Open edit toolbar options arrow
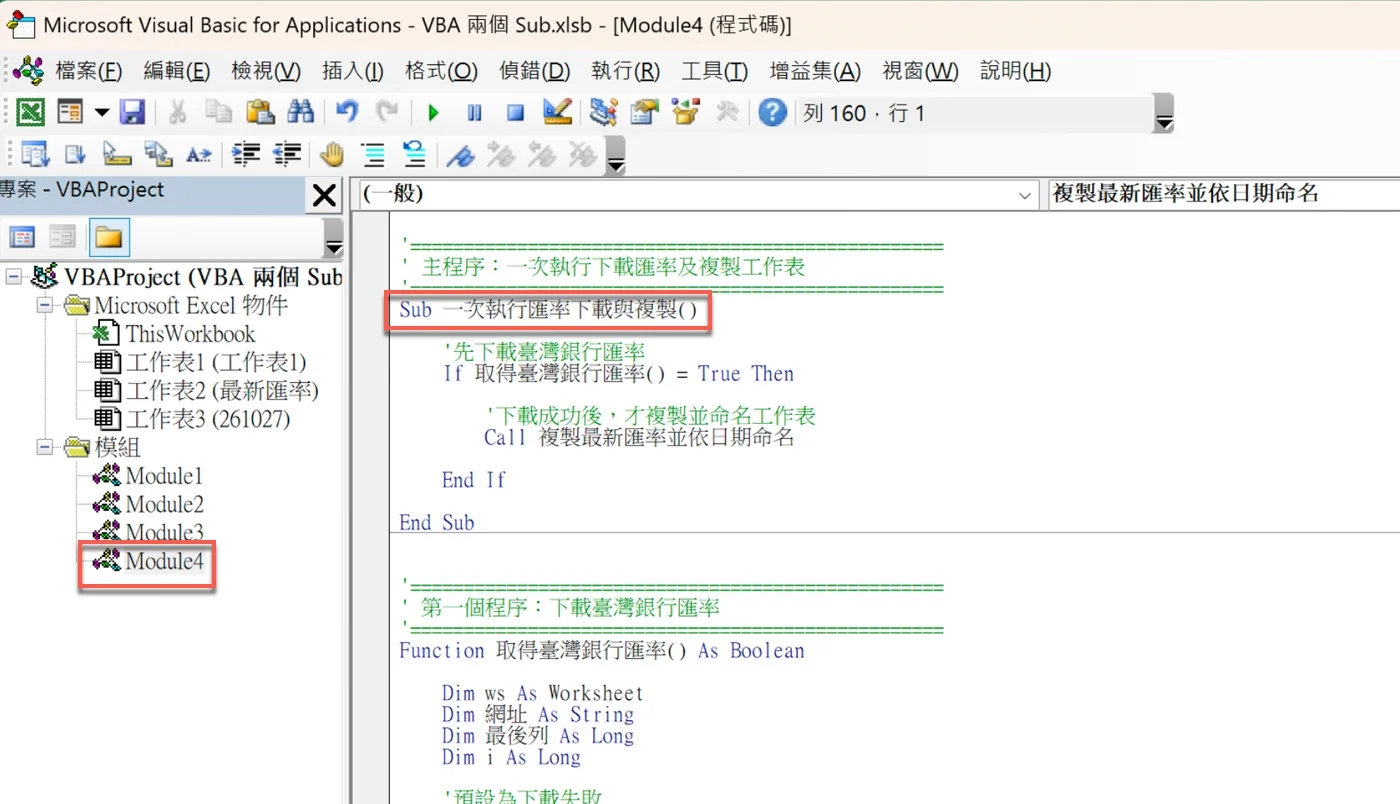Image resolution: width=1400 pixels, height=804 pixels. tap(617, 156)
